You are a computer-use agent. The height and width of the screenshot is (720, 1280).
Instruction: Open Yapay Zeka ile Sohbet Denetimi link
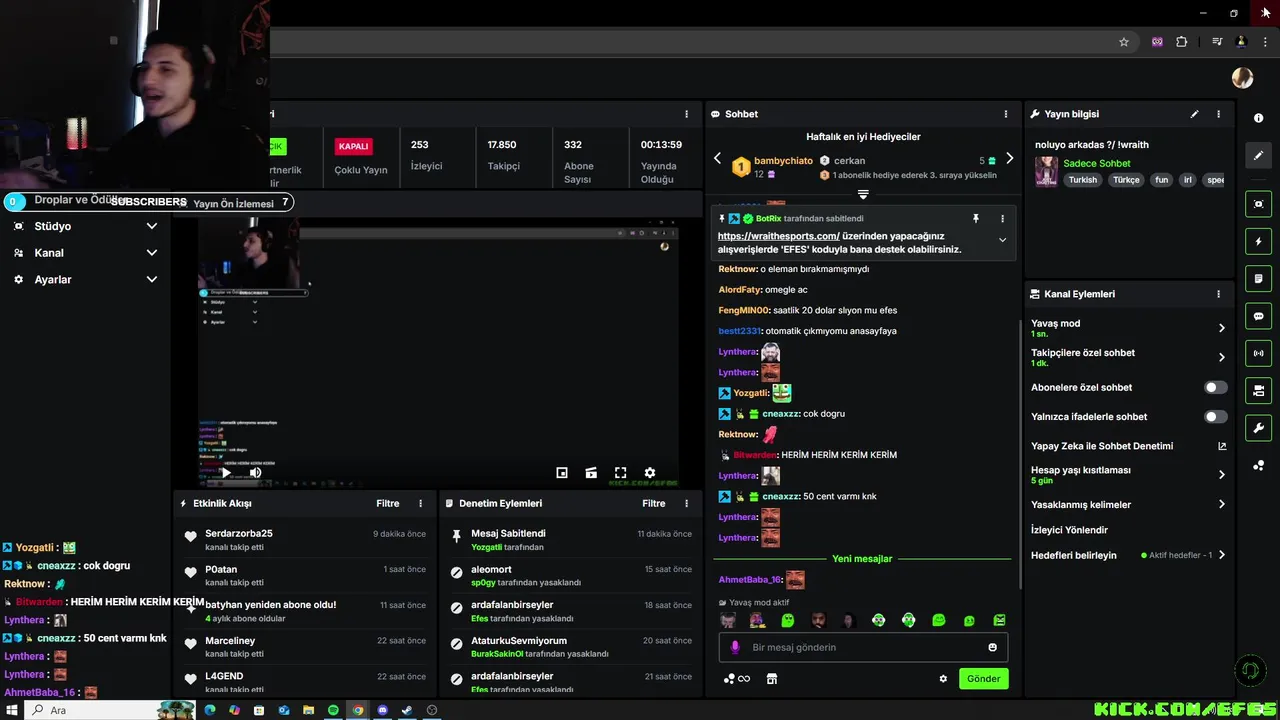[x=1221, y=446]
